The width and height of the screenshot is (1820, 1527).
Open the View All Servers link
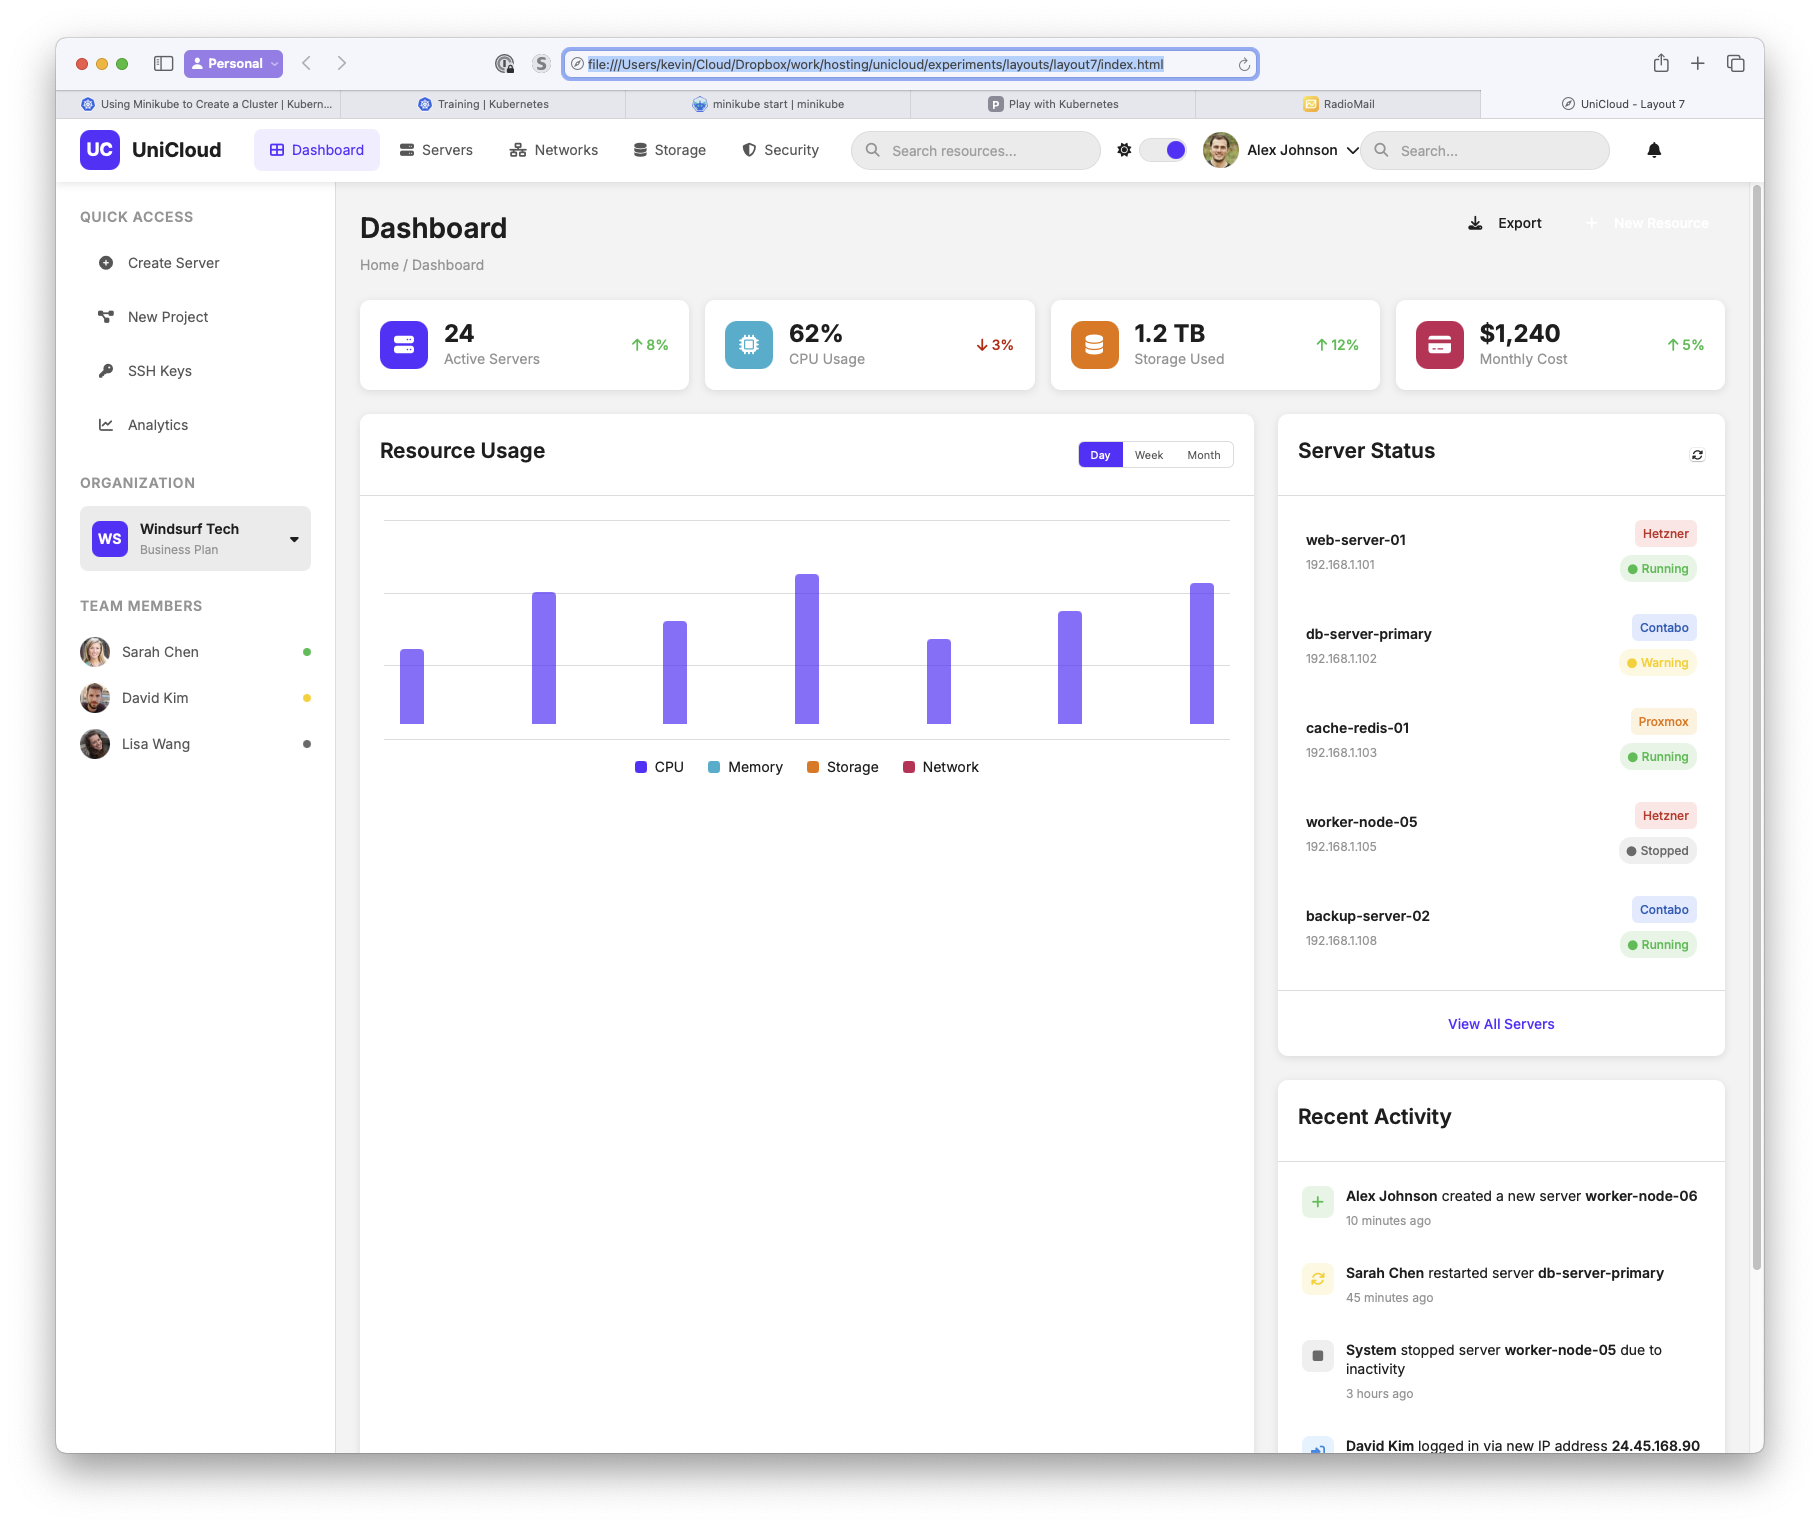[x=1500, y=1024]
